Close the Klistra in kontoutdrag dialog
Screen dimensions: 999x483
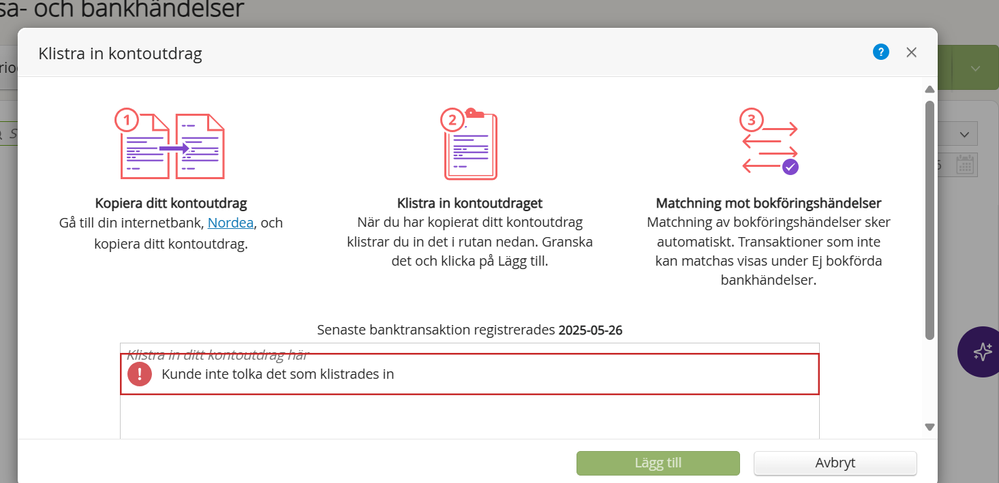pyautogui.click(x=912, y=52)
